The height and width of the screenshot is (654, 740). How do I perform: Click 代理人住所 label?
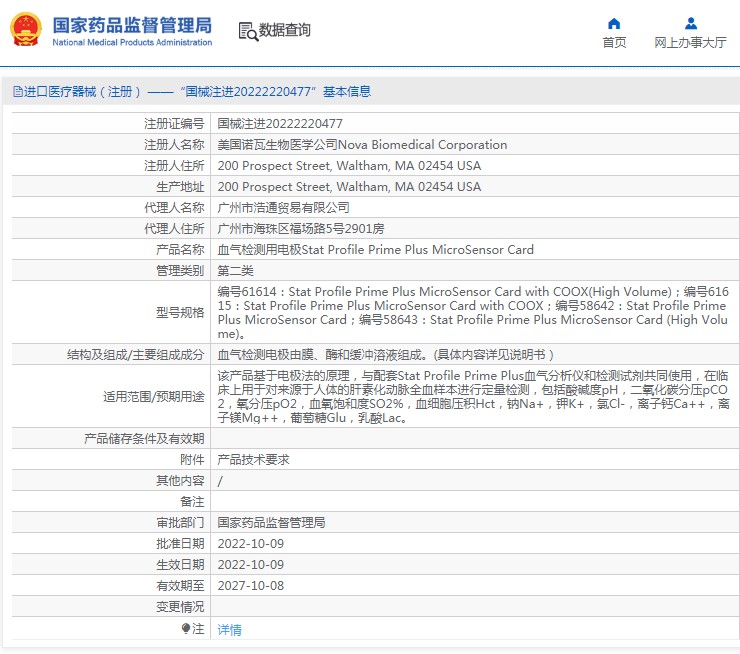pos(174,229)
